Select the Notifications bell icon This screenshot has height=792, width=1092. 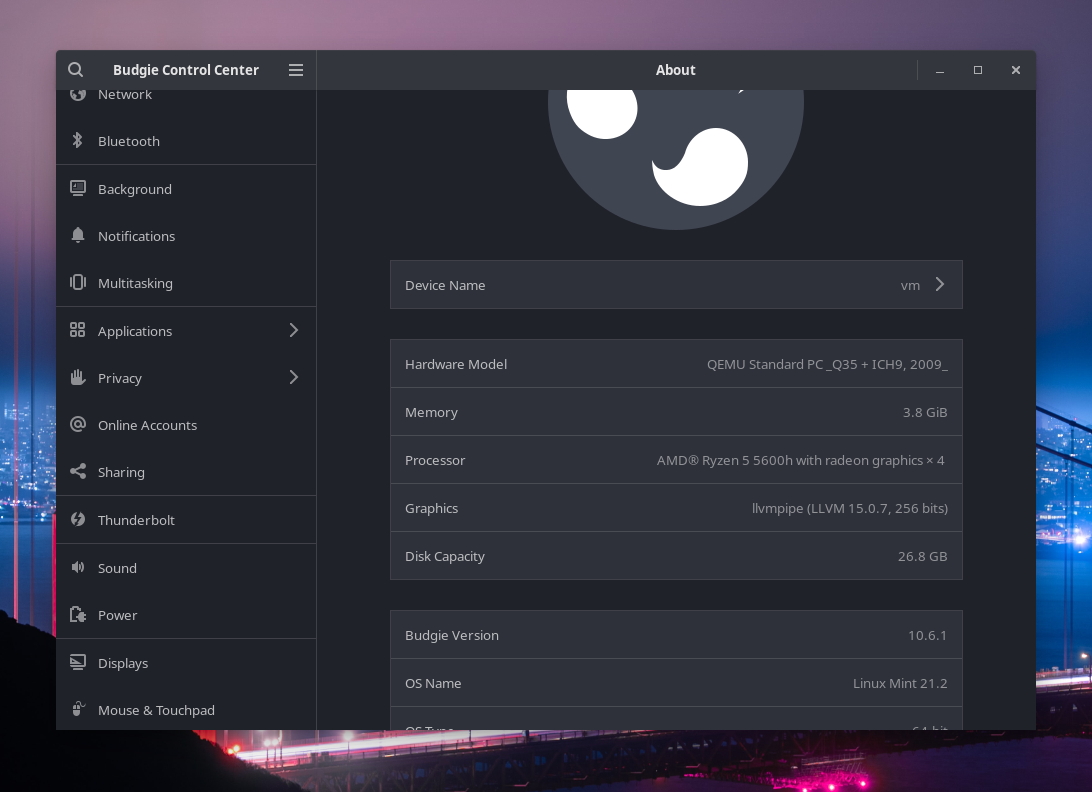(x=78, y=235)
